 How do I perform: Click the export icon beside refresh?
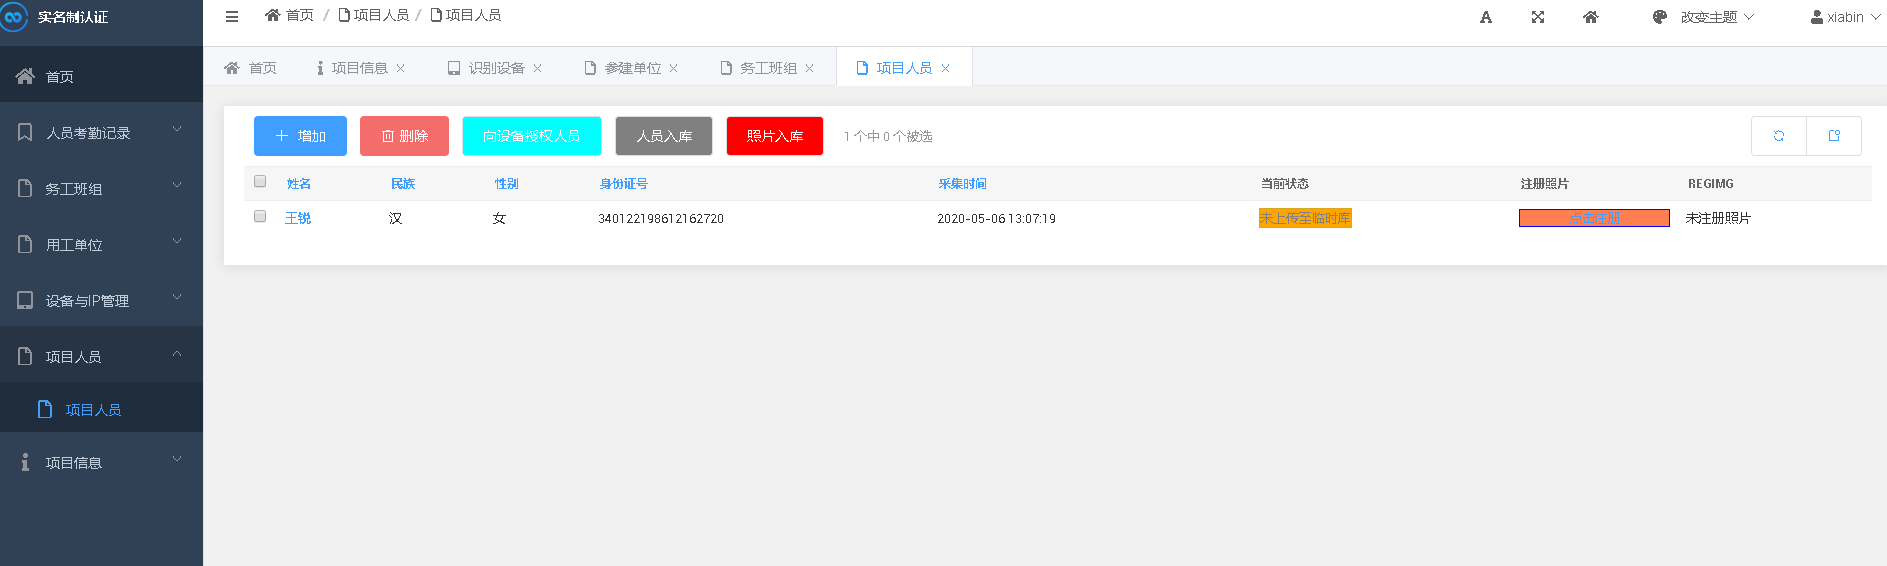pyautogui.click(x=1834, y=136)
